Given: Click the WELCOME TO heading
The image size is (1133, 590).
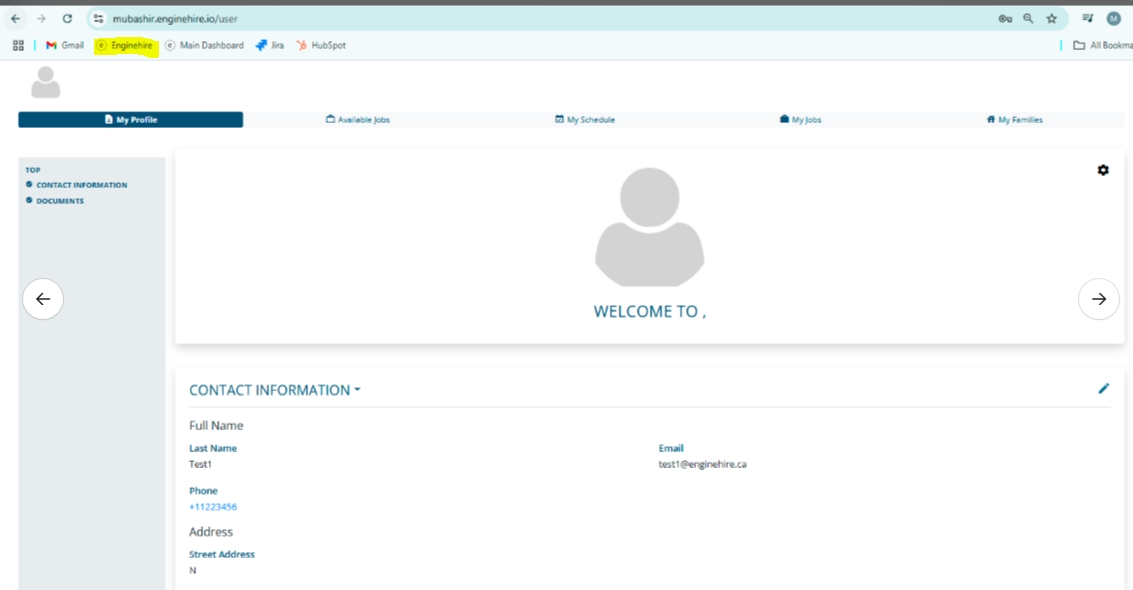Looking at the screenshot, I should [x=649, y=312].
